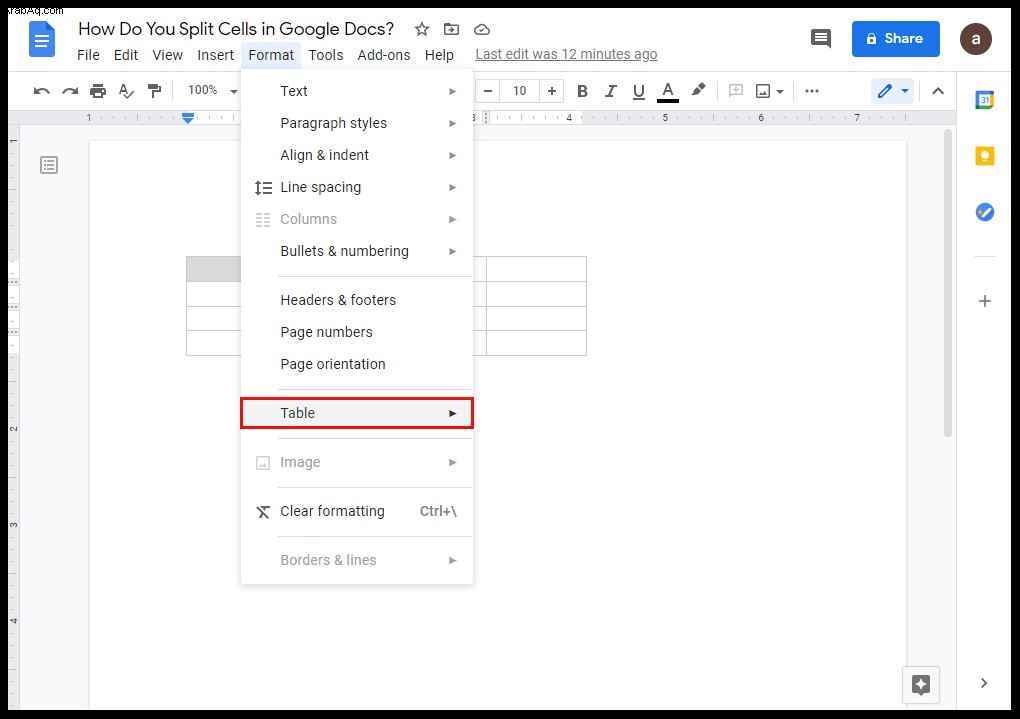Activate the paint format tool

tap(154, 91)
